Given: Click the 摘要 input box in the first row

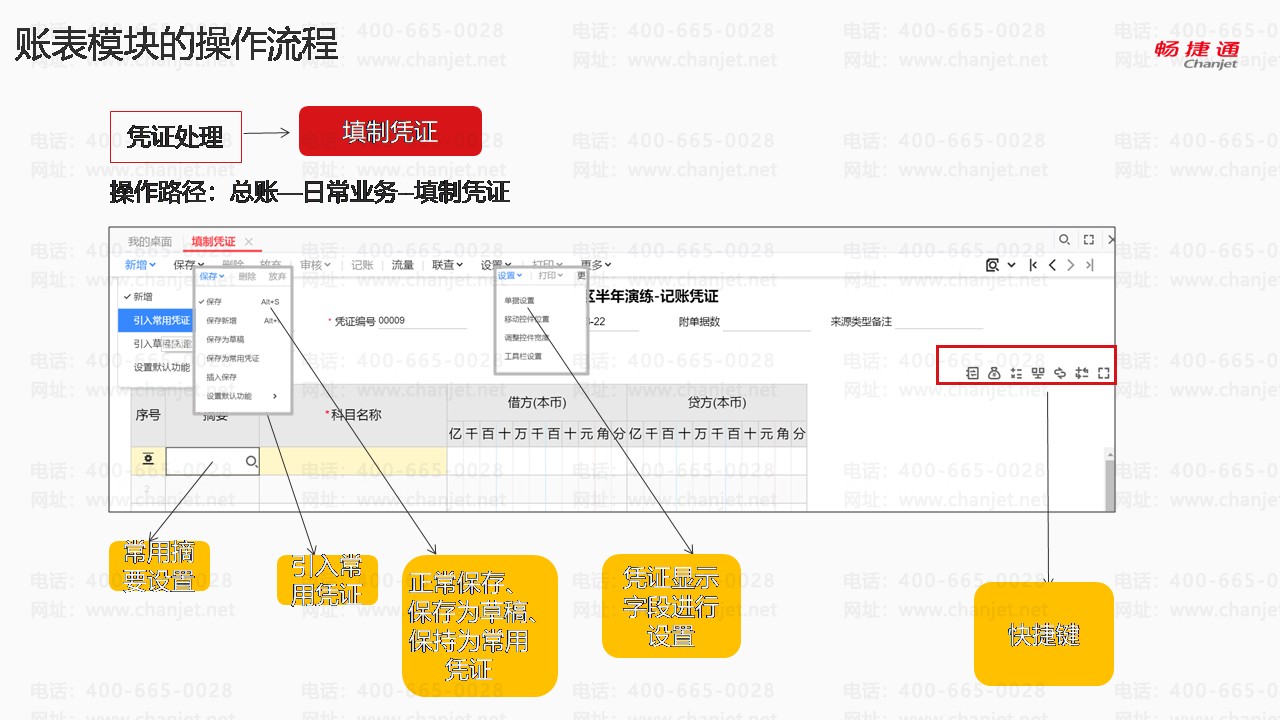Looking at the screenshot, I should (212, 461).
